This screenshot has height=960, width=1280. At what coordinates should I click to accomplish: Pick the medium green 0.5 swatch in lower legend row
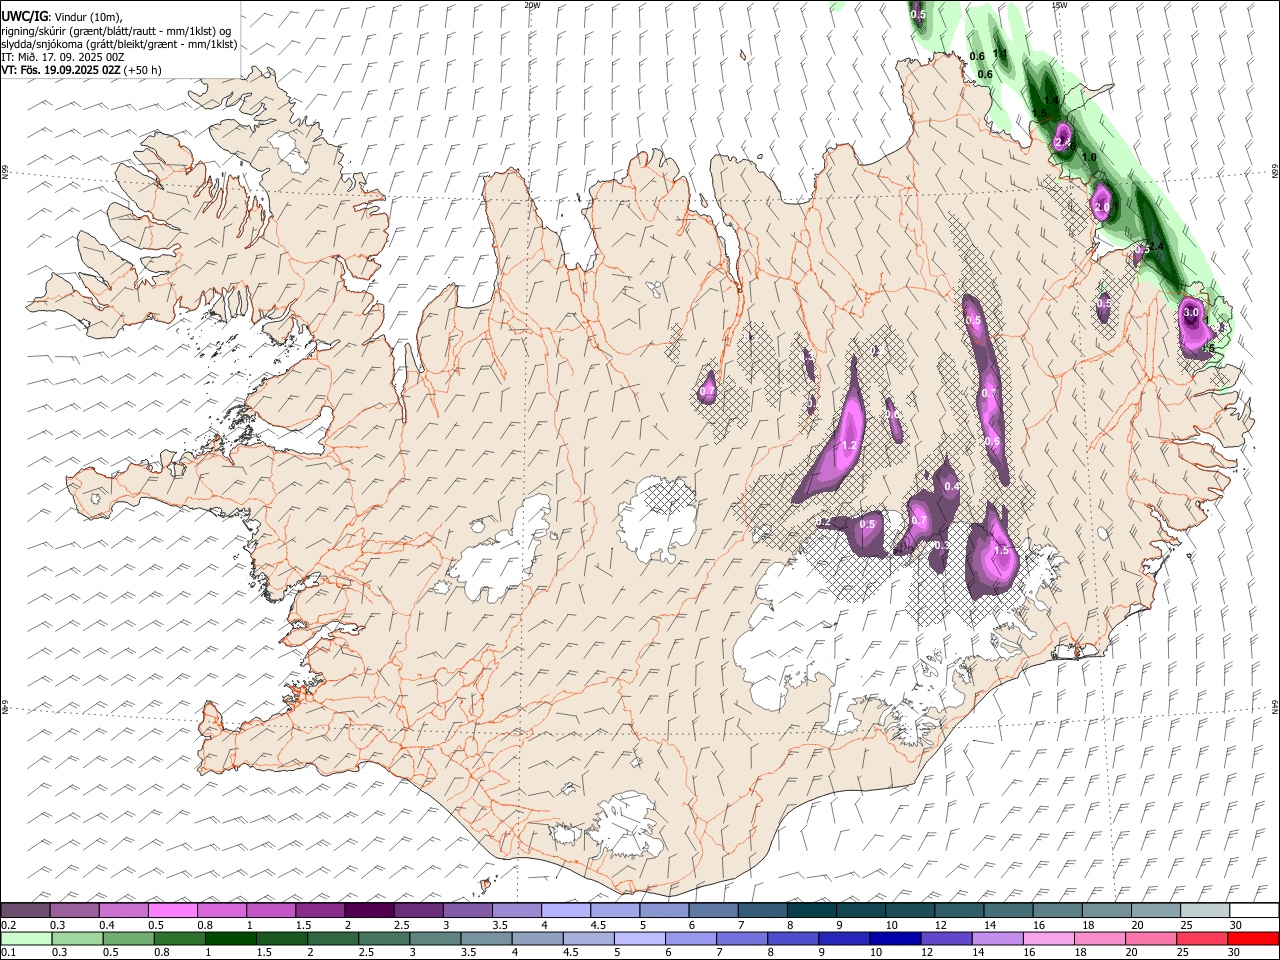tap(128, 938)
